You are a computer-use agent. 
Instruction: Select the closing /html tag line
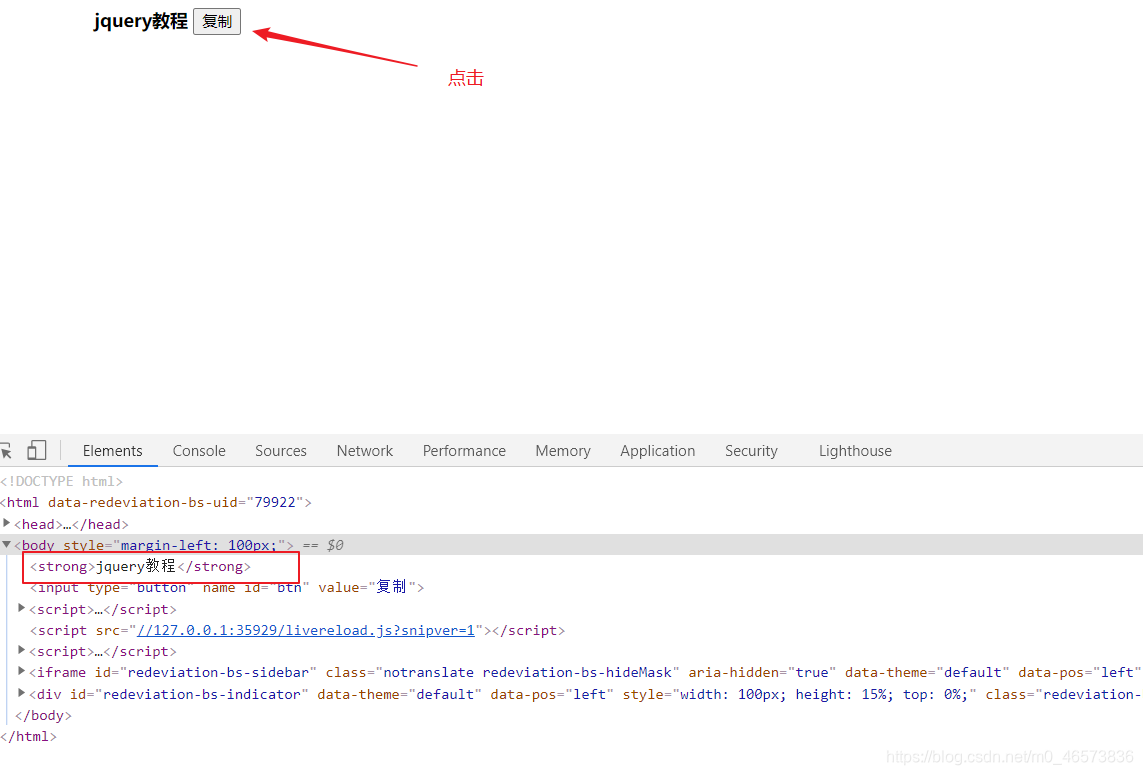point(28,736)
